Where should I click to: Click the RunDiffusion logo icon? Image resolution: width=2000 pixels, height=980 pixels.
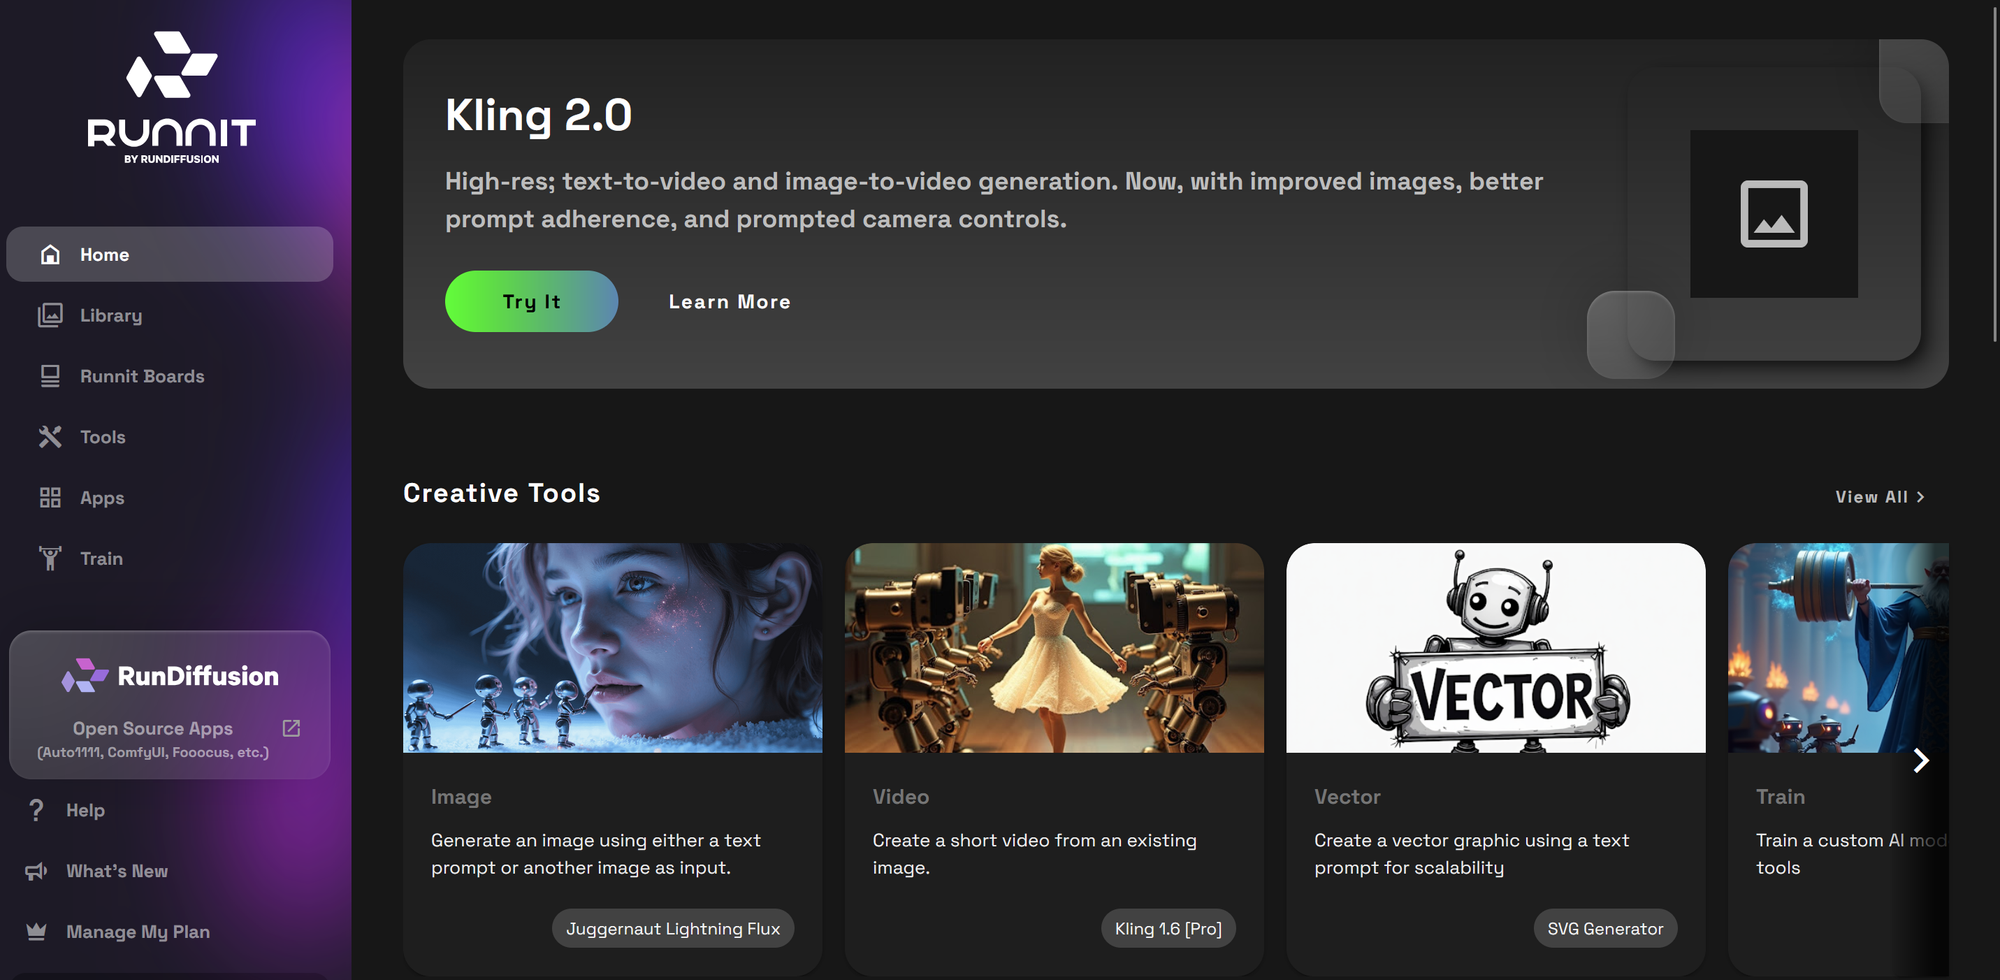(85, 676)
